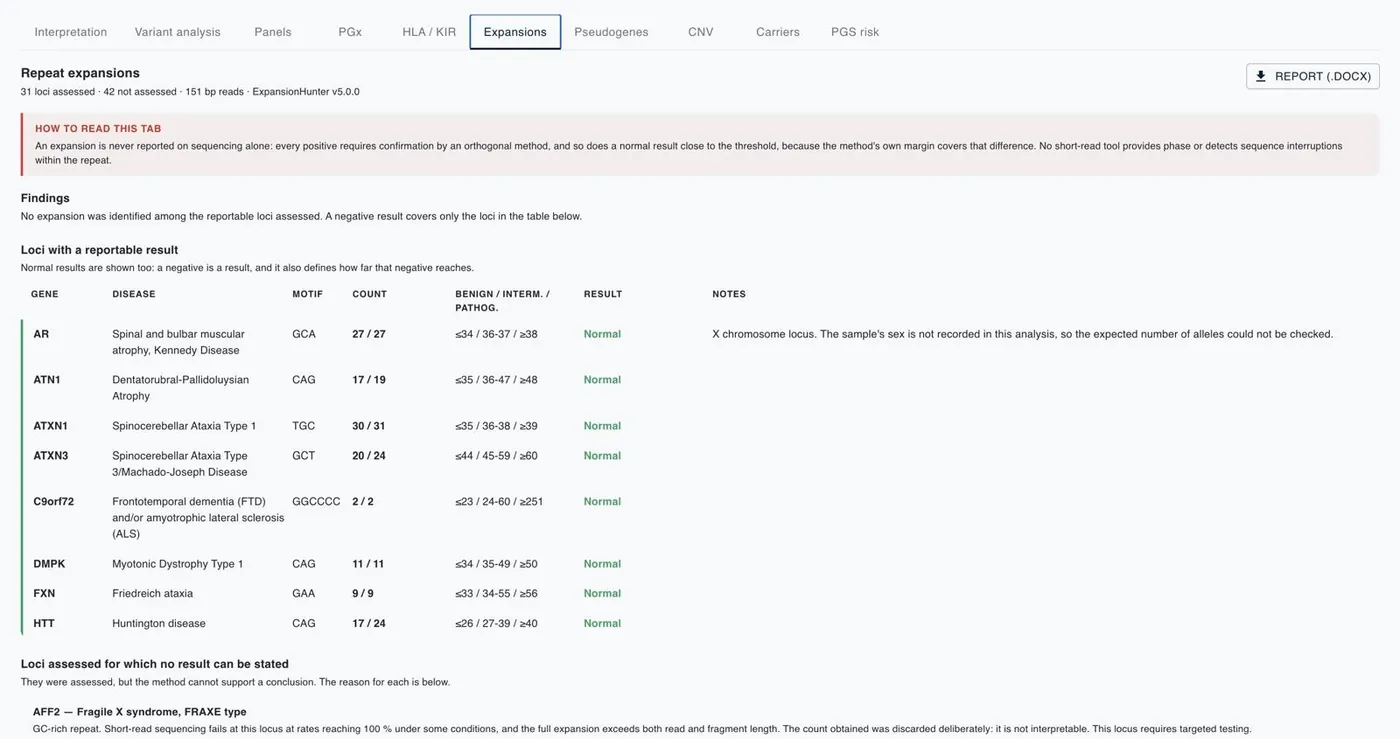Click the AR count value 27 / 27
The image size is (1400, 739).
tap(369, 334)
